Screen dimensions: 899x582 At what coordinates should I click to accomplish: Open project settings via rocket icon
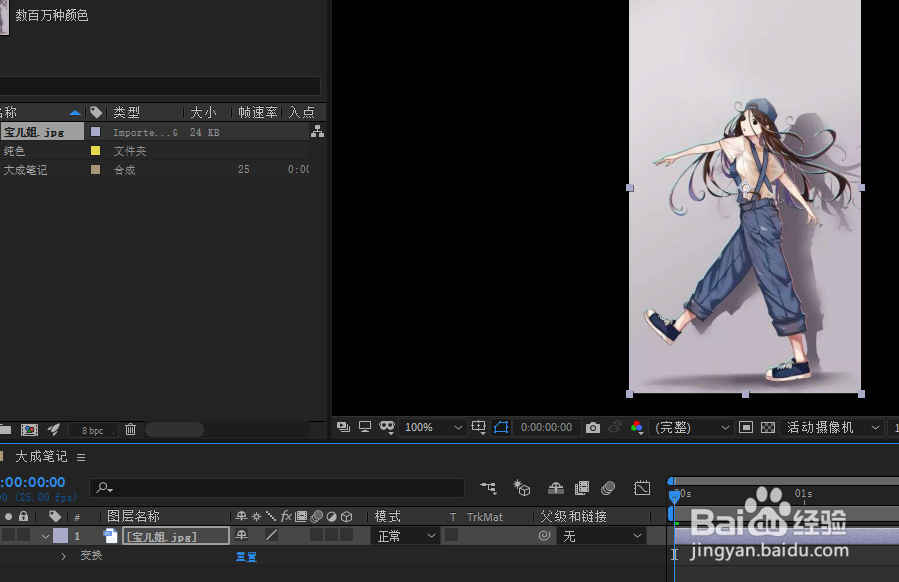click(54, 429)
